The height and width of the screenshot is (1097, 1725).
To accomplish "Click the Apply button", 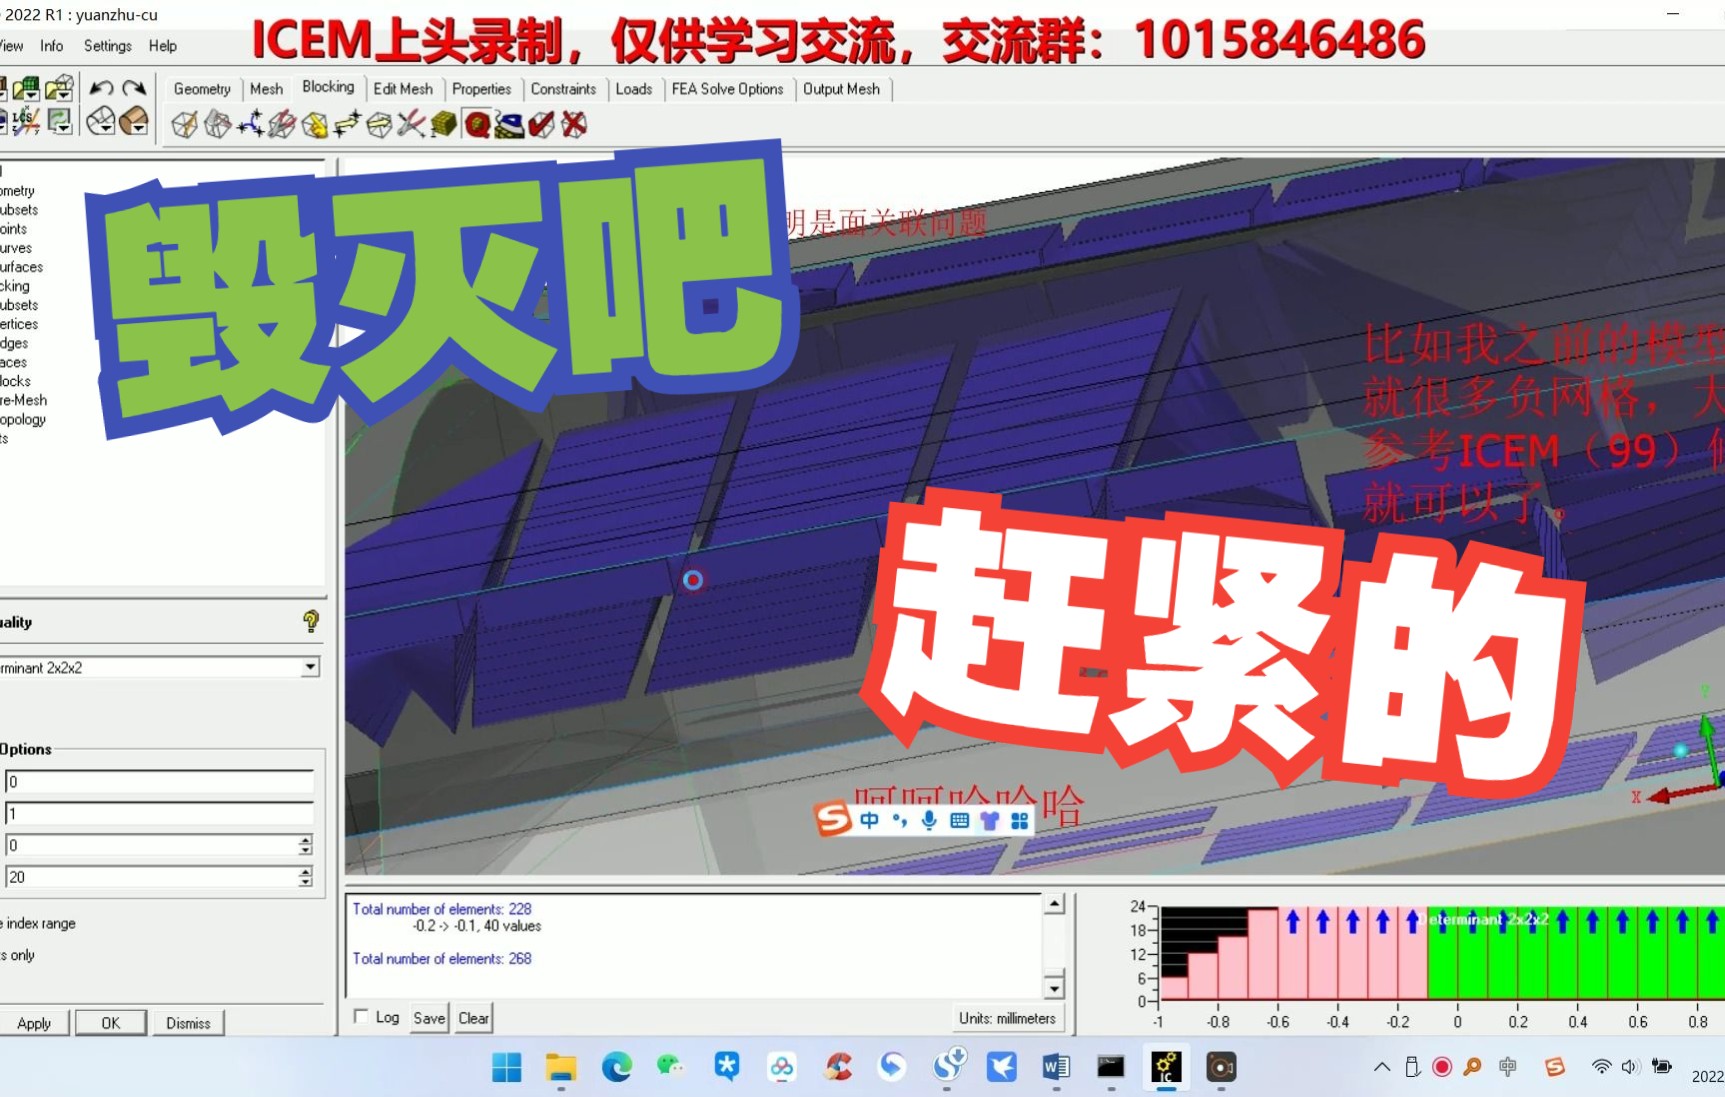I will 34,1023.
